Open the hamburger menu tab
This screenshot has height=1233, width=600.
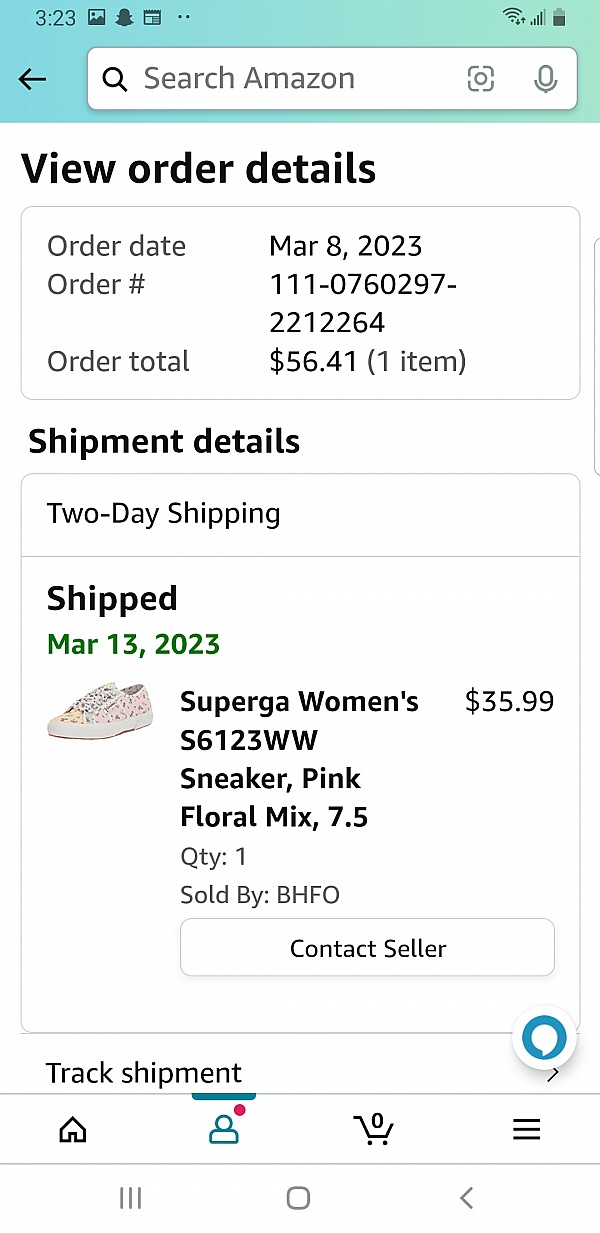point(526,1129)
